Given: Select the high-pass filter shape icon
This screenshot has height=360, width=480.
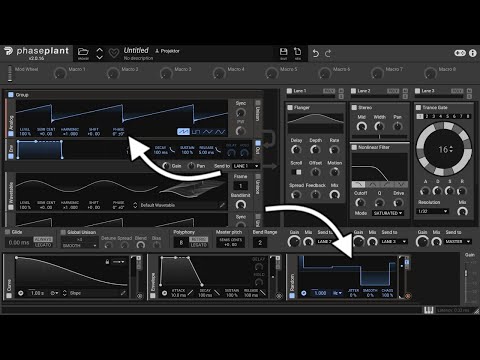Looking at the screenshot, I should coord(387,184).
